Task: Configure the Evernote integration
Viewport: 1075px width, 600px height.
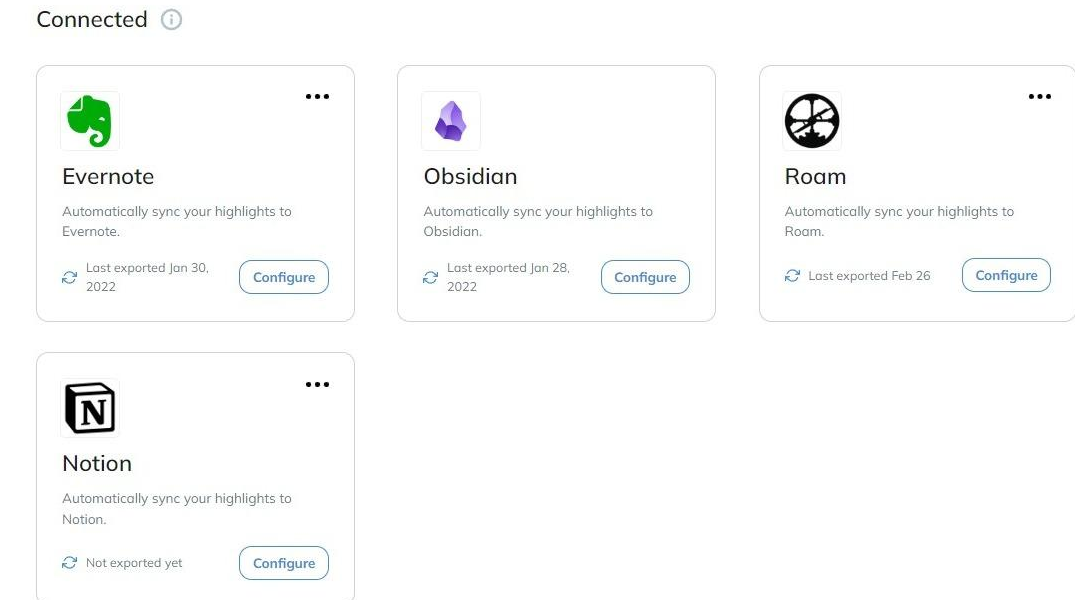Action: coord(284,277)
